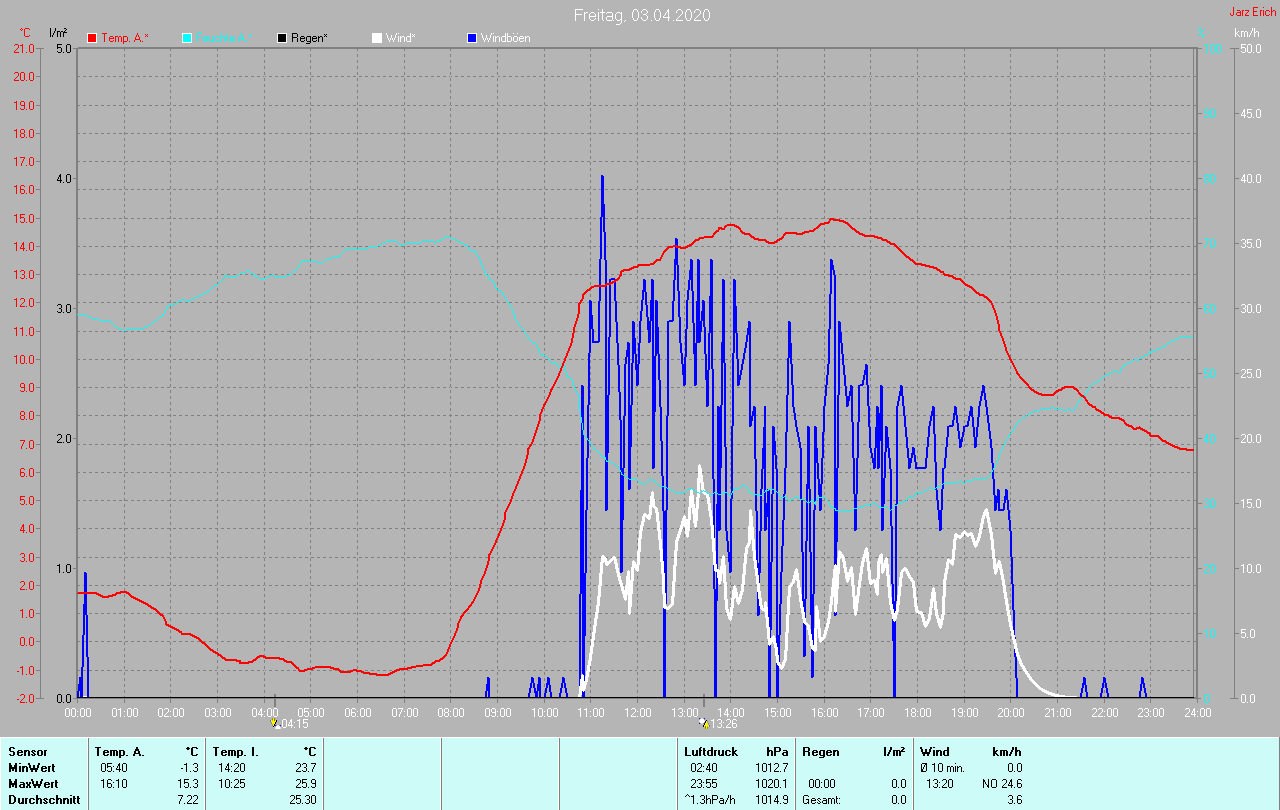The image size is (1280, 810).
Task: Click the 'Windböen' legend label
Action: pyautogui.click(x=506, y=38)
